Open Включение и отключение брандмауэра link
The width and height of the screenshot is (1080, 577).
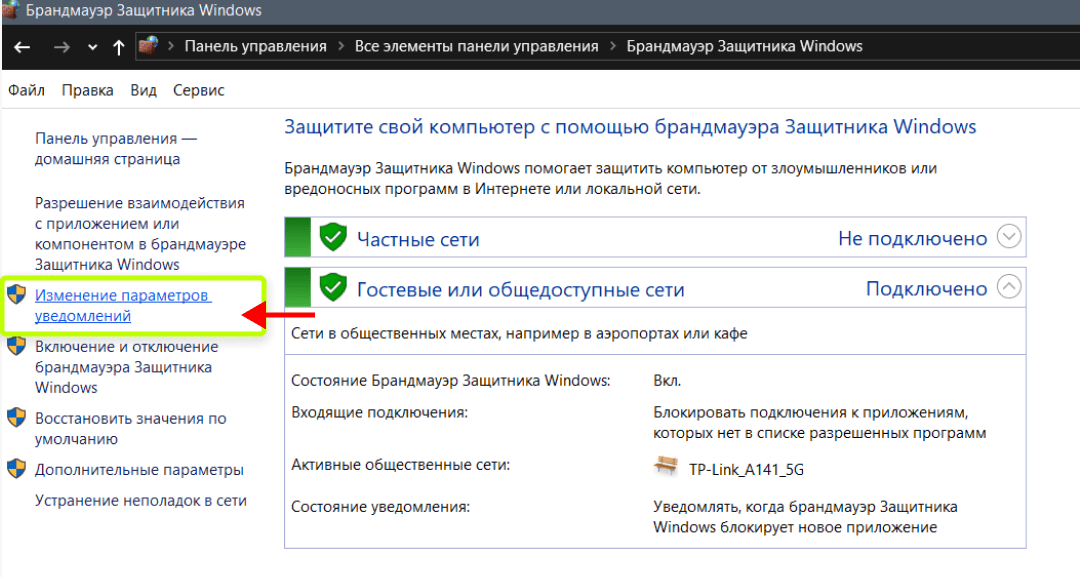point(127,367)
